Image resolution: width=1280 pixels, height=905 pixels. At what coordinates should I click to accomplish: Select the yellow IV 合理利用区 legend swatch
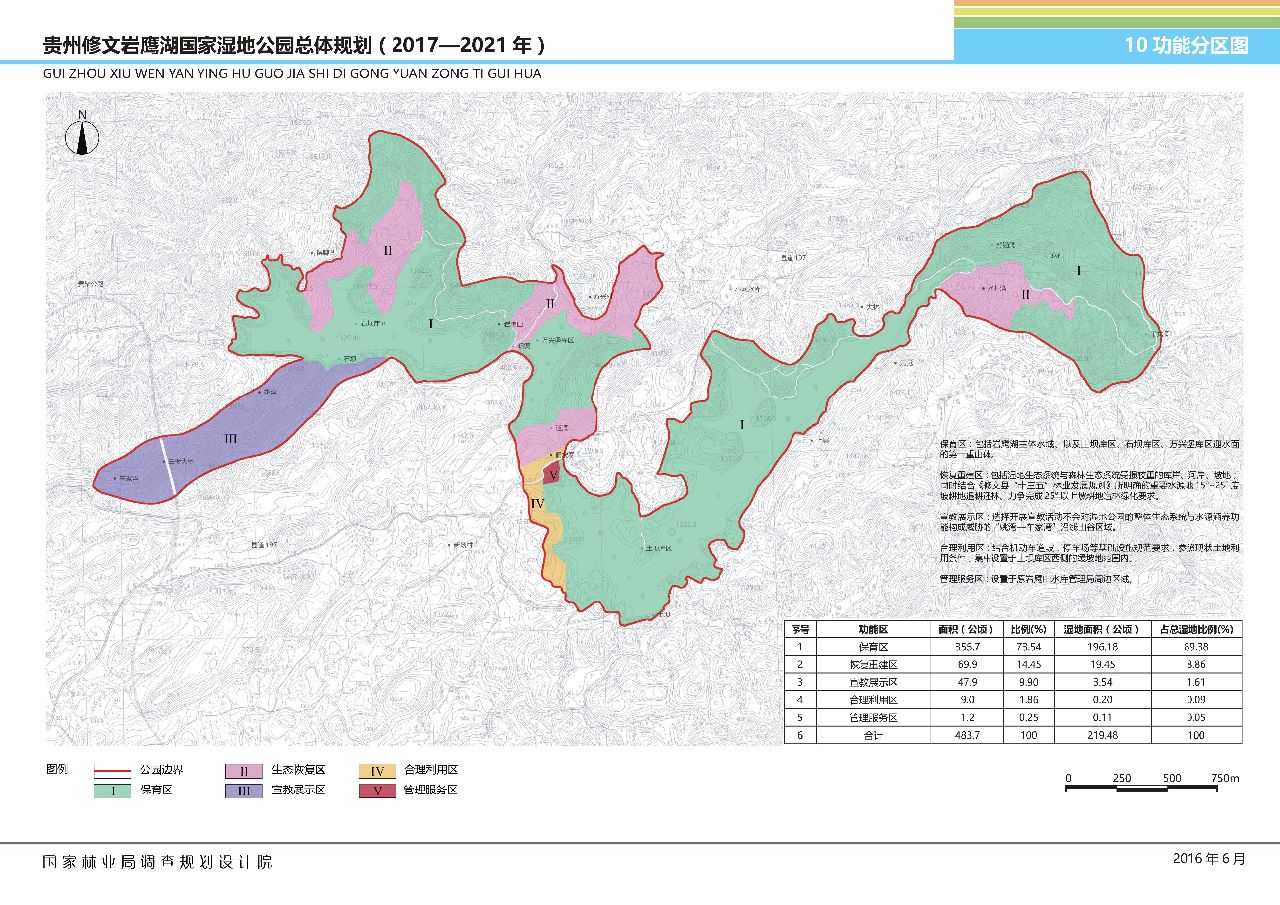pos(376,771)
